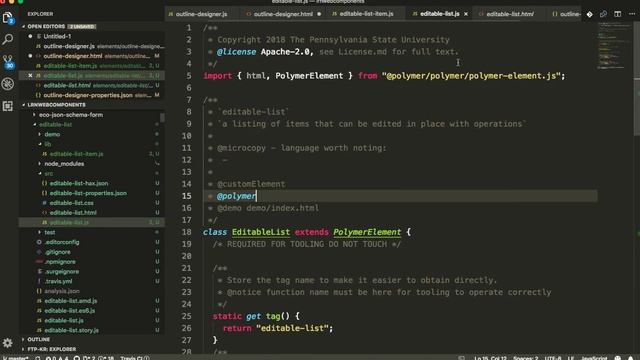The width and height of the screenshot is (640, 360).
Task: Close editable-list.js in Open Editors list
Action: (x=30, y=76)
